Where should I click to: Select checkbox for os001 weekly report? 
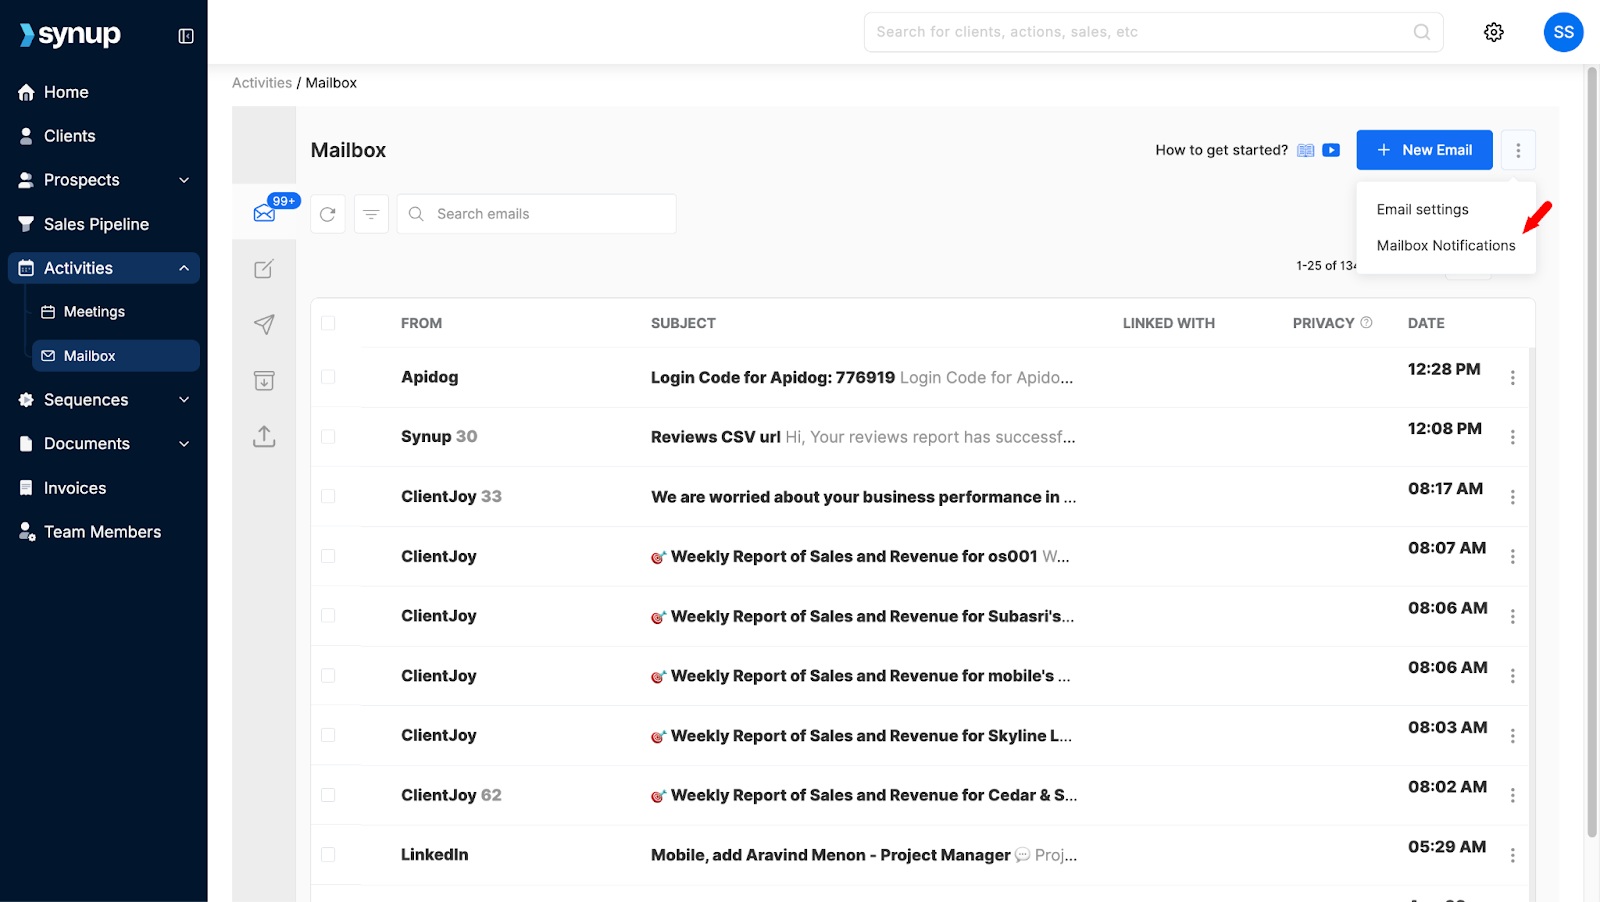(328, 556)
